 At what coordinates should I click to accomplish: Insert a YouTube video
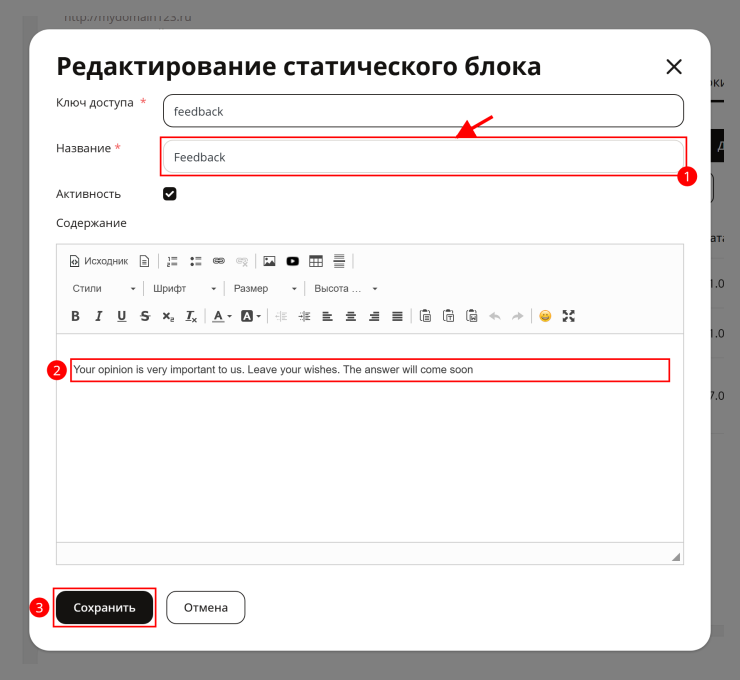click(293, 261)
